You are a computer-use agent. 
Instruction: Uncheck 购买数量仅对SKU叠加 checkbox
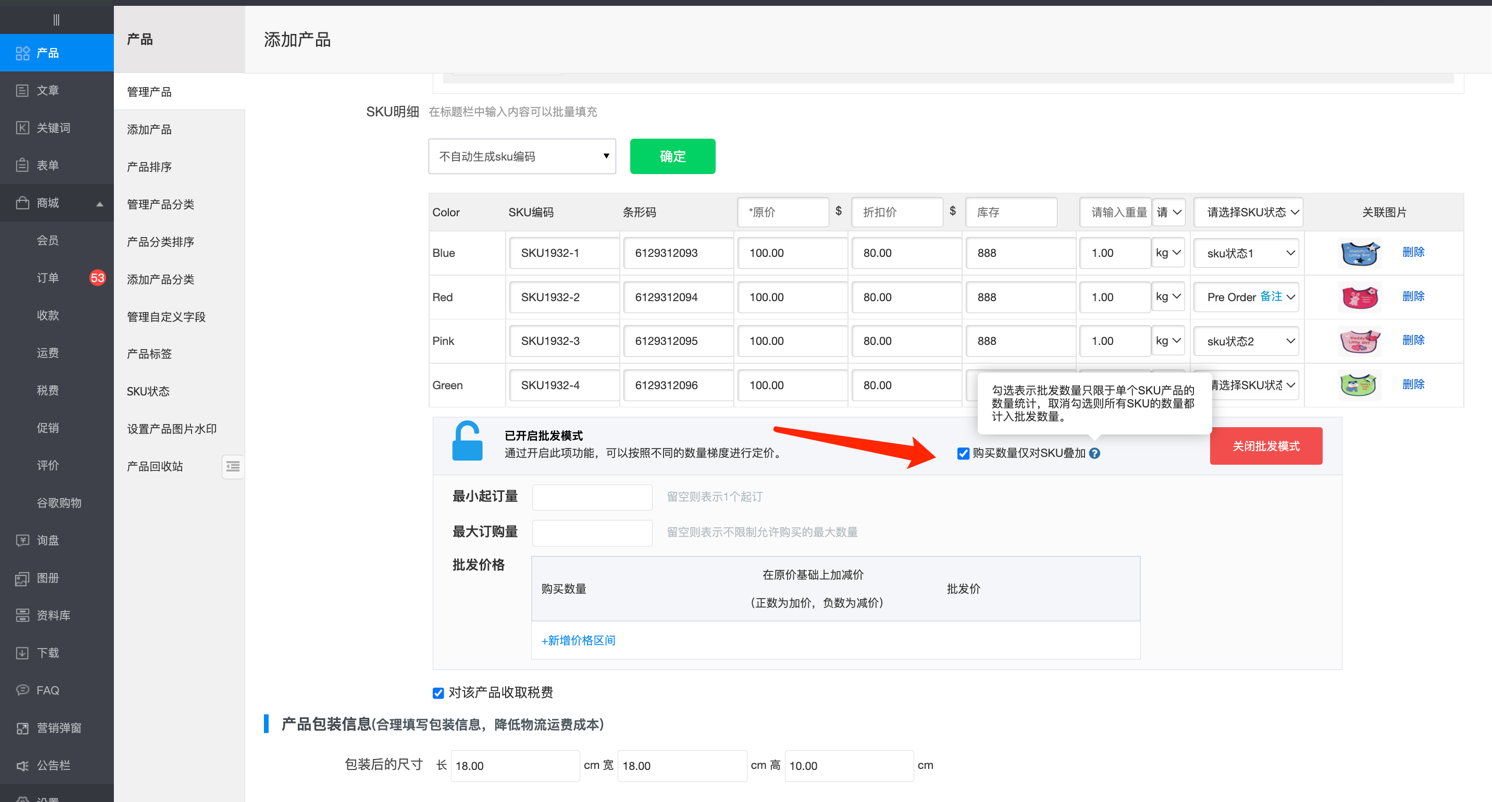pyautogui.click(x=963, y=454)
